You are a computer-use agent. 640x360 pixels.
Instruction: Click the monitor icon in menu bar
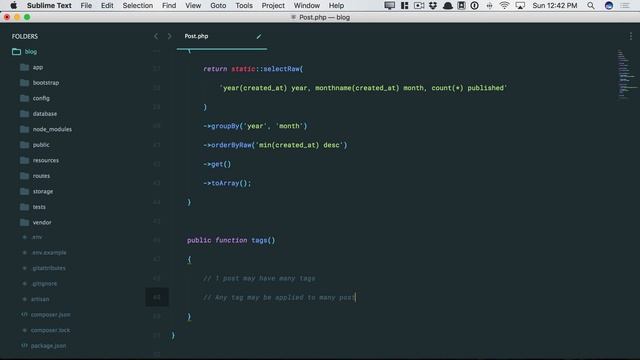tap(389, 5)
